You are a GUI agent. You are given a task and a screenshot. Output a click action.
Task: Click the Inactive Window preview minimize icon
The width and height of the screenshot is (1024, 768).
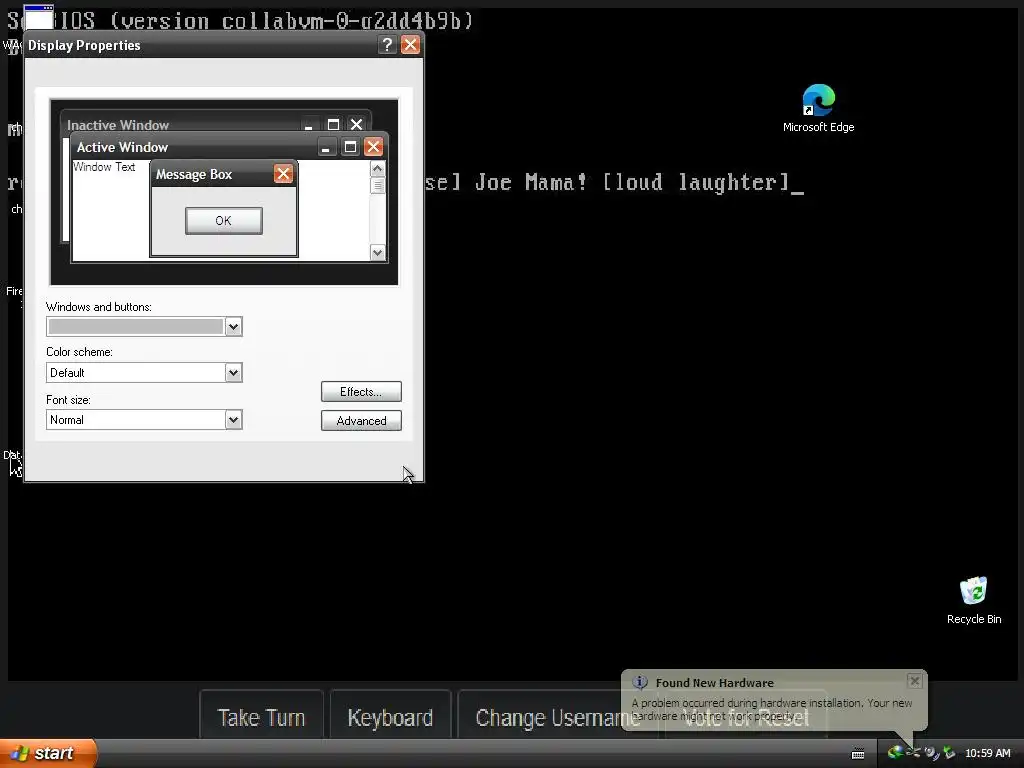tap(310, 124)
